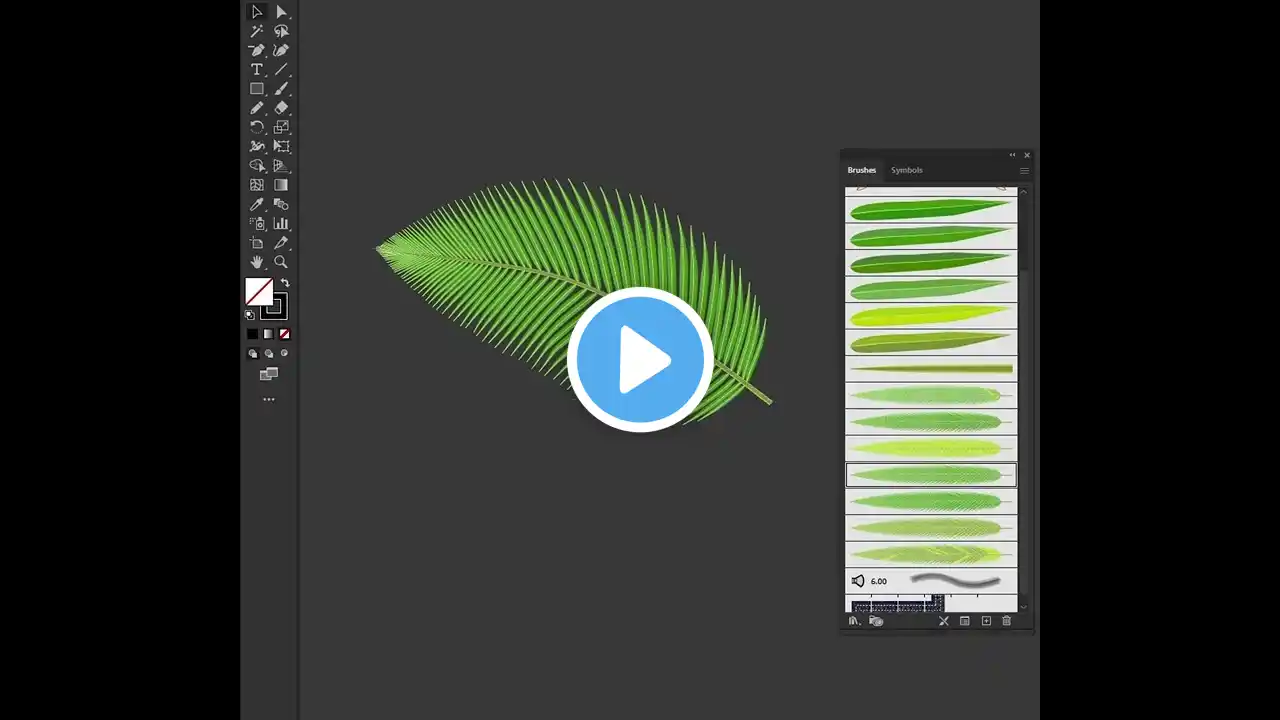Open Edit Toolbar three-dots button
1280x720 pixels.
pos(269,399)
